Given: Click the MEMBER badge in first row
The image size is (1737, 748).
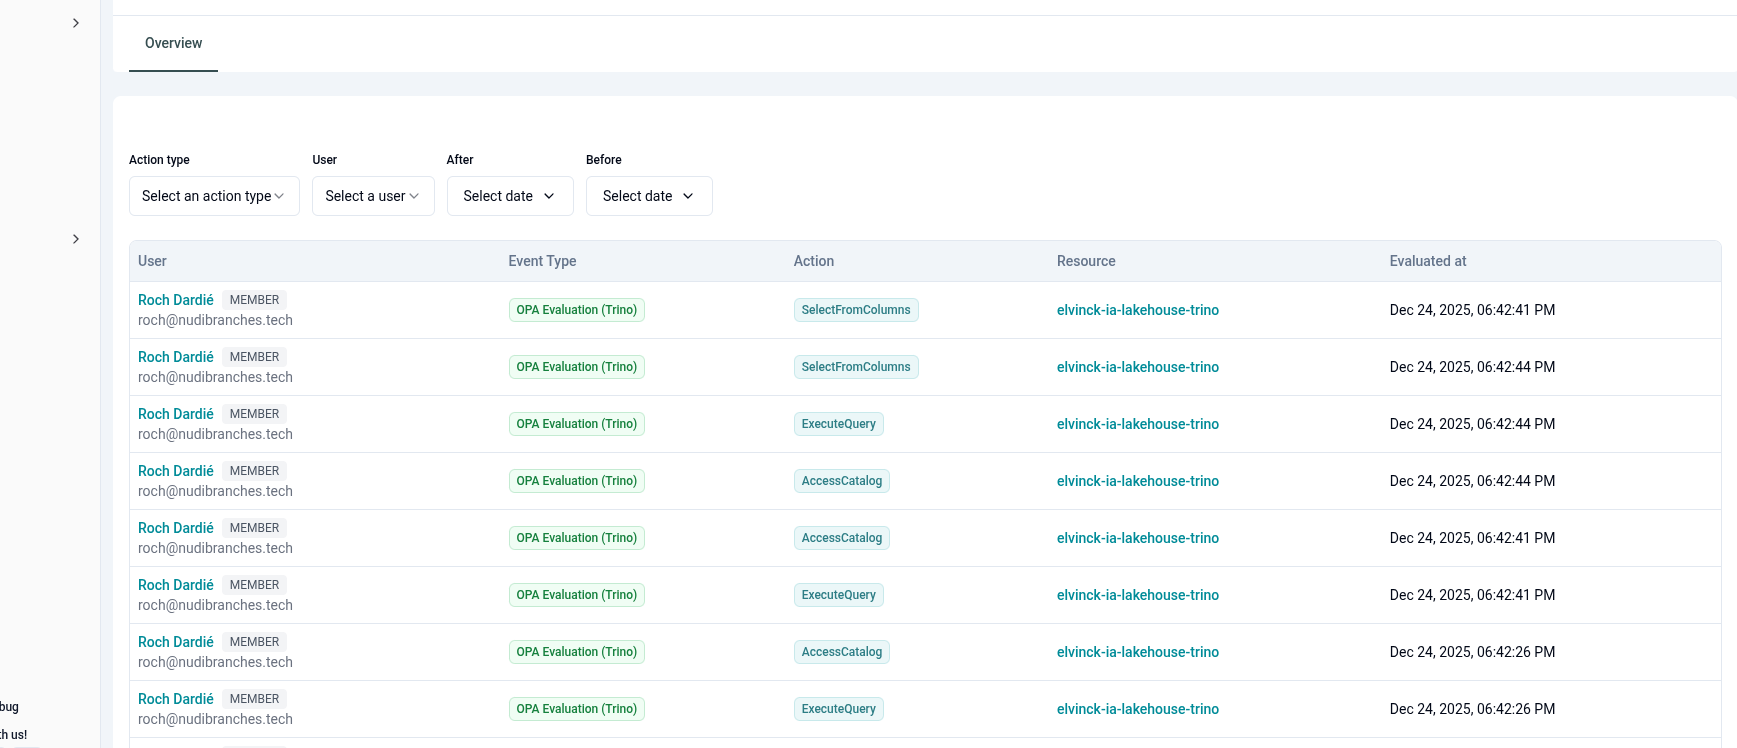Looking at the screenshot, I should (254, 300).
